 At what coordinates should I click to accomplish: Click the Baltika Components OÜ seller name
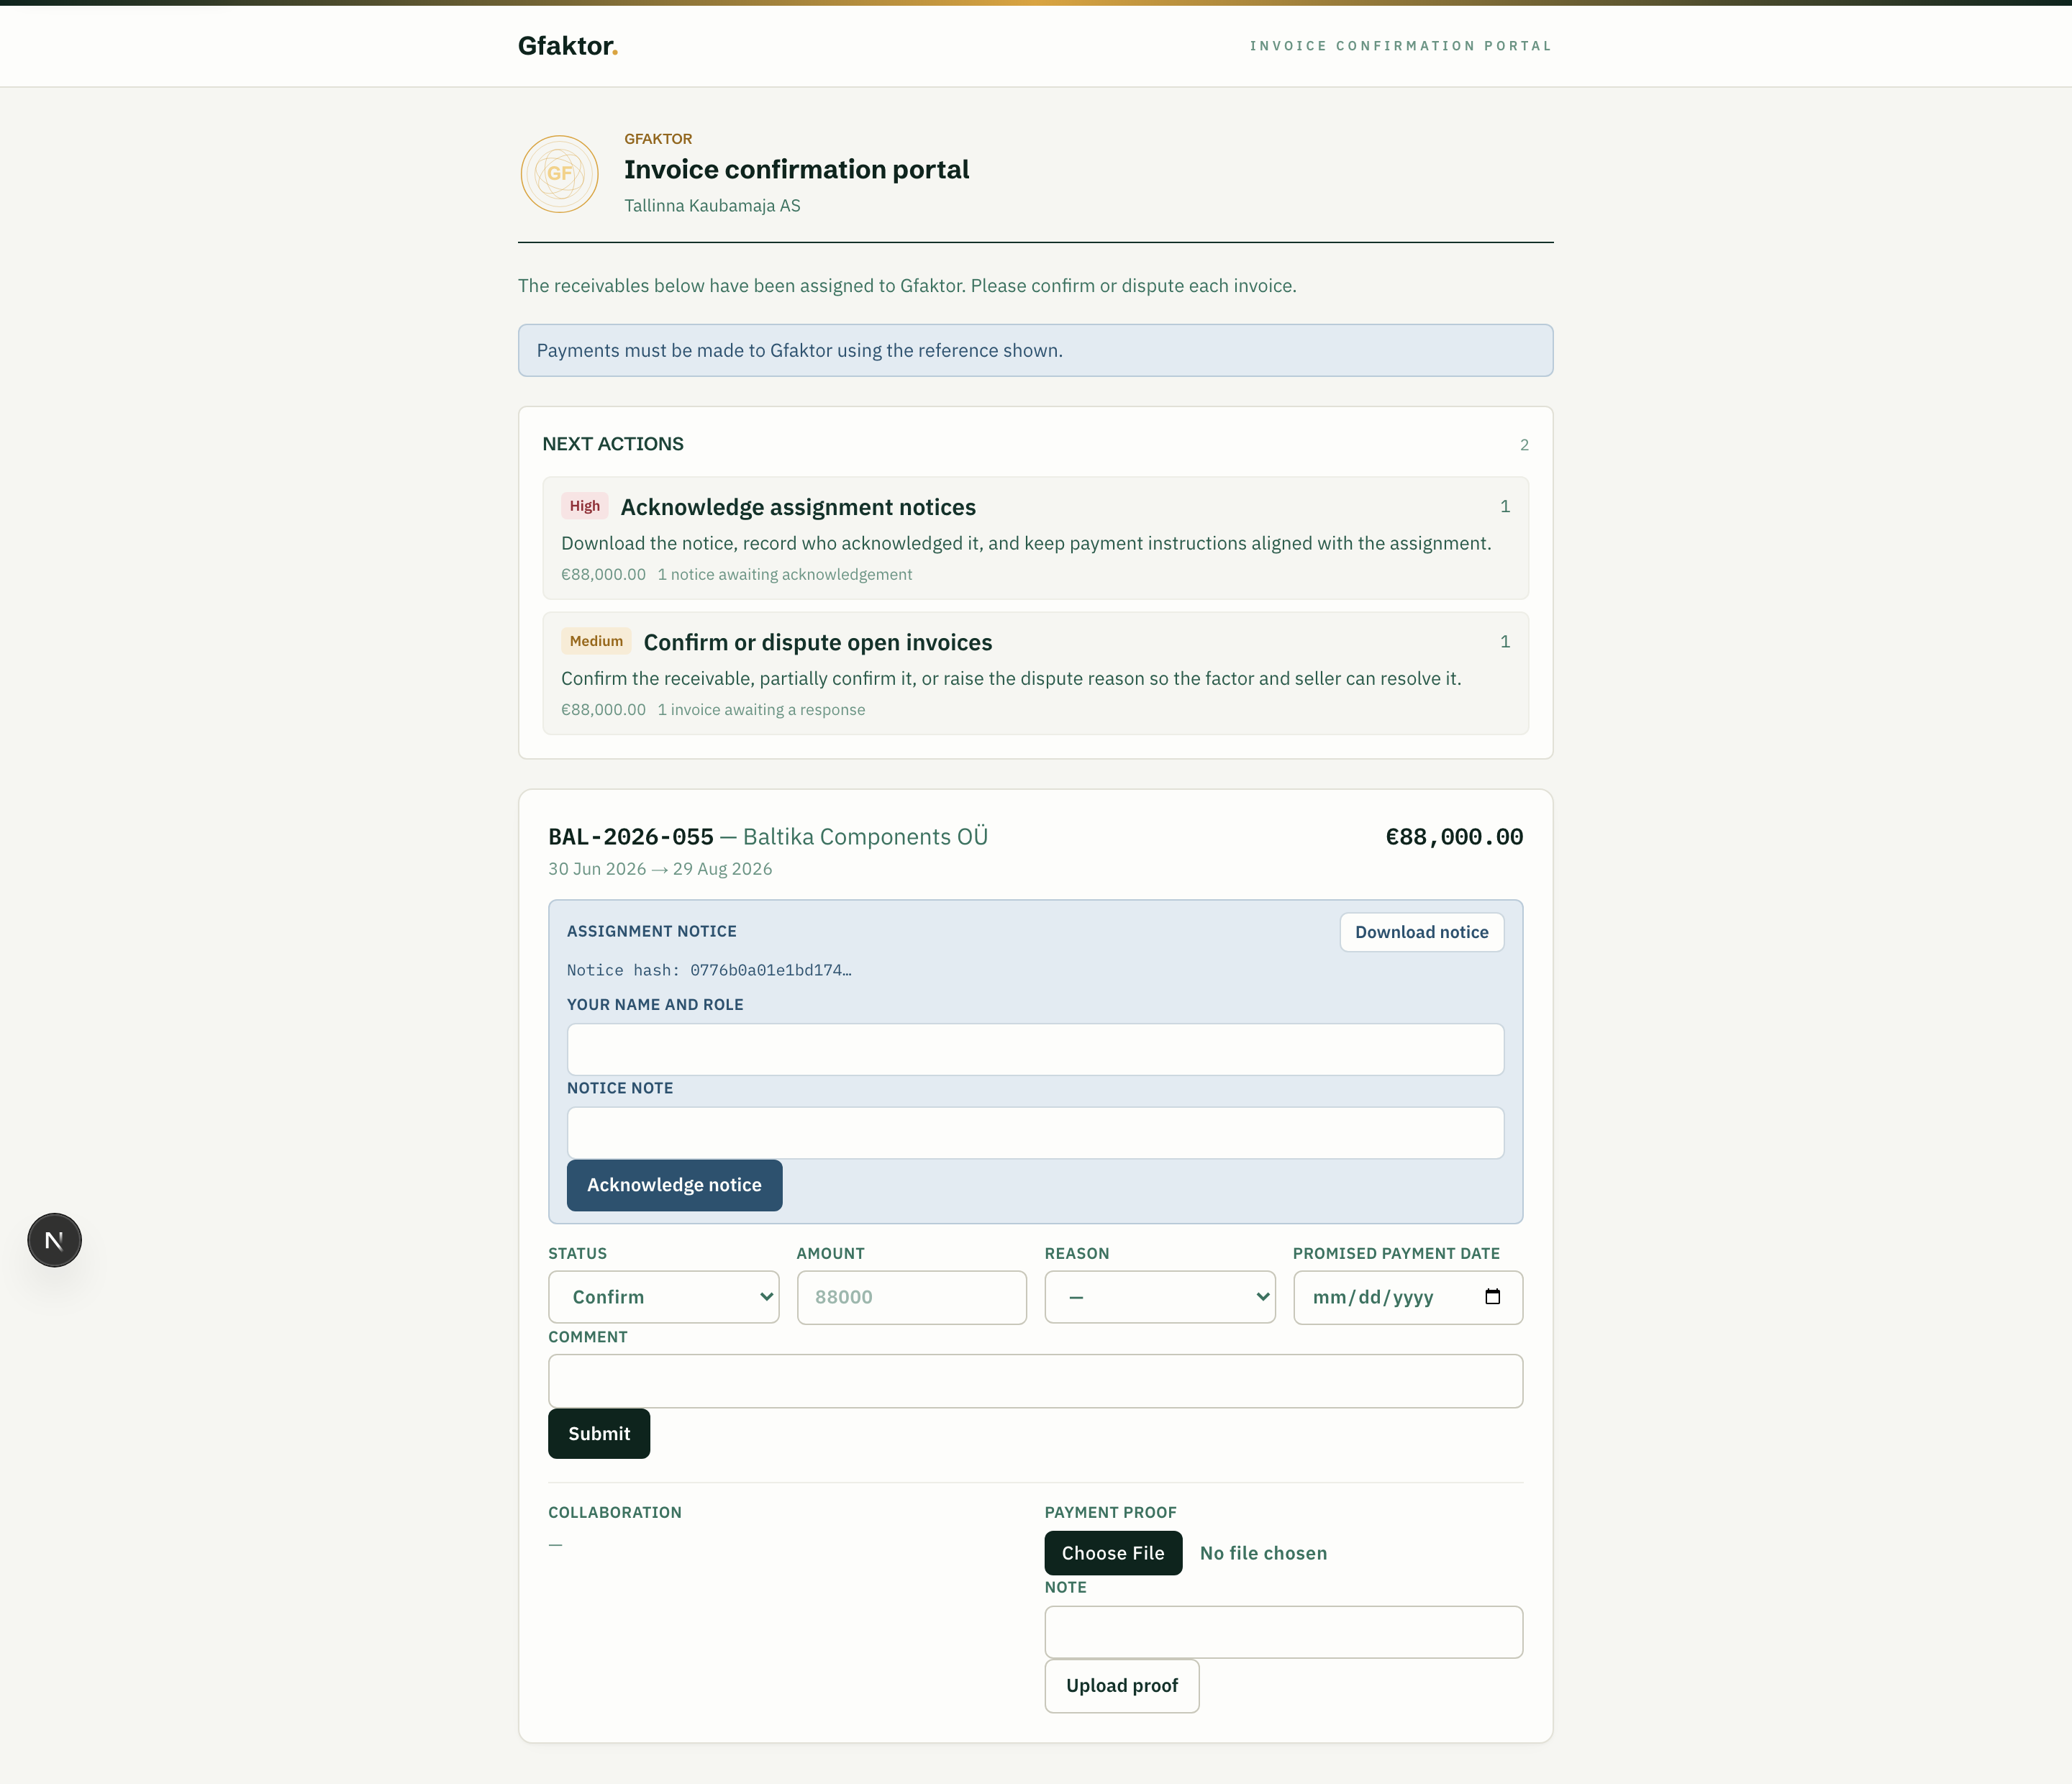(865, 837)
